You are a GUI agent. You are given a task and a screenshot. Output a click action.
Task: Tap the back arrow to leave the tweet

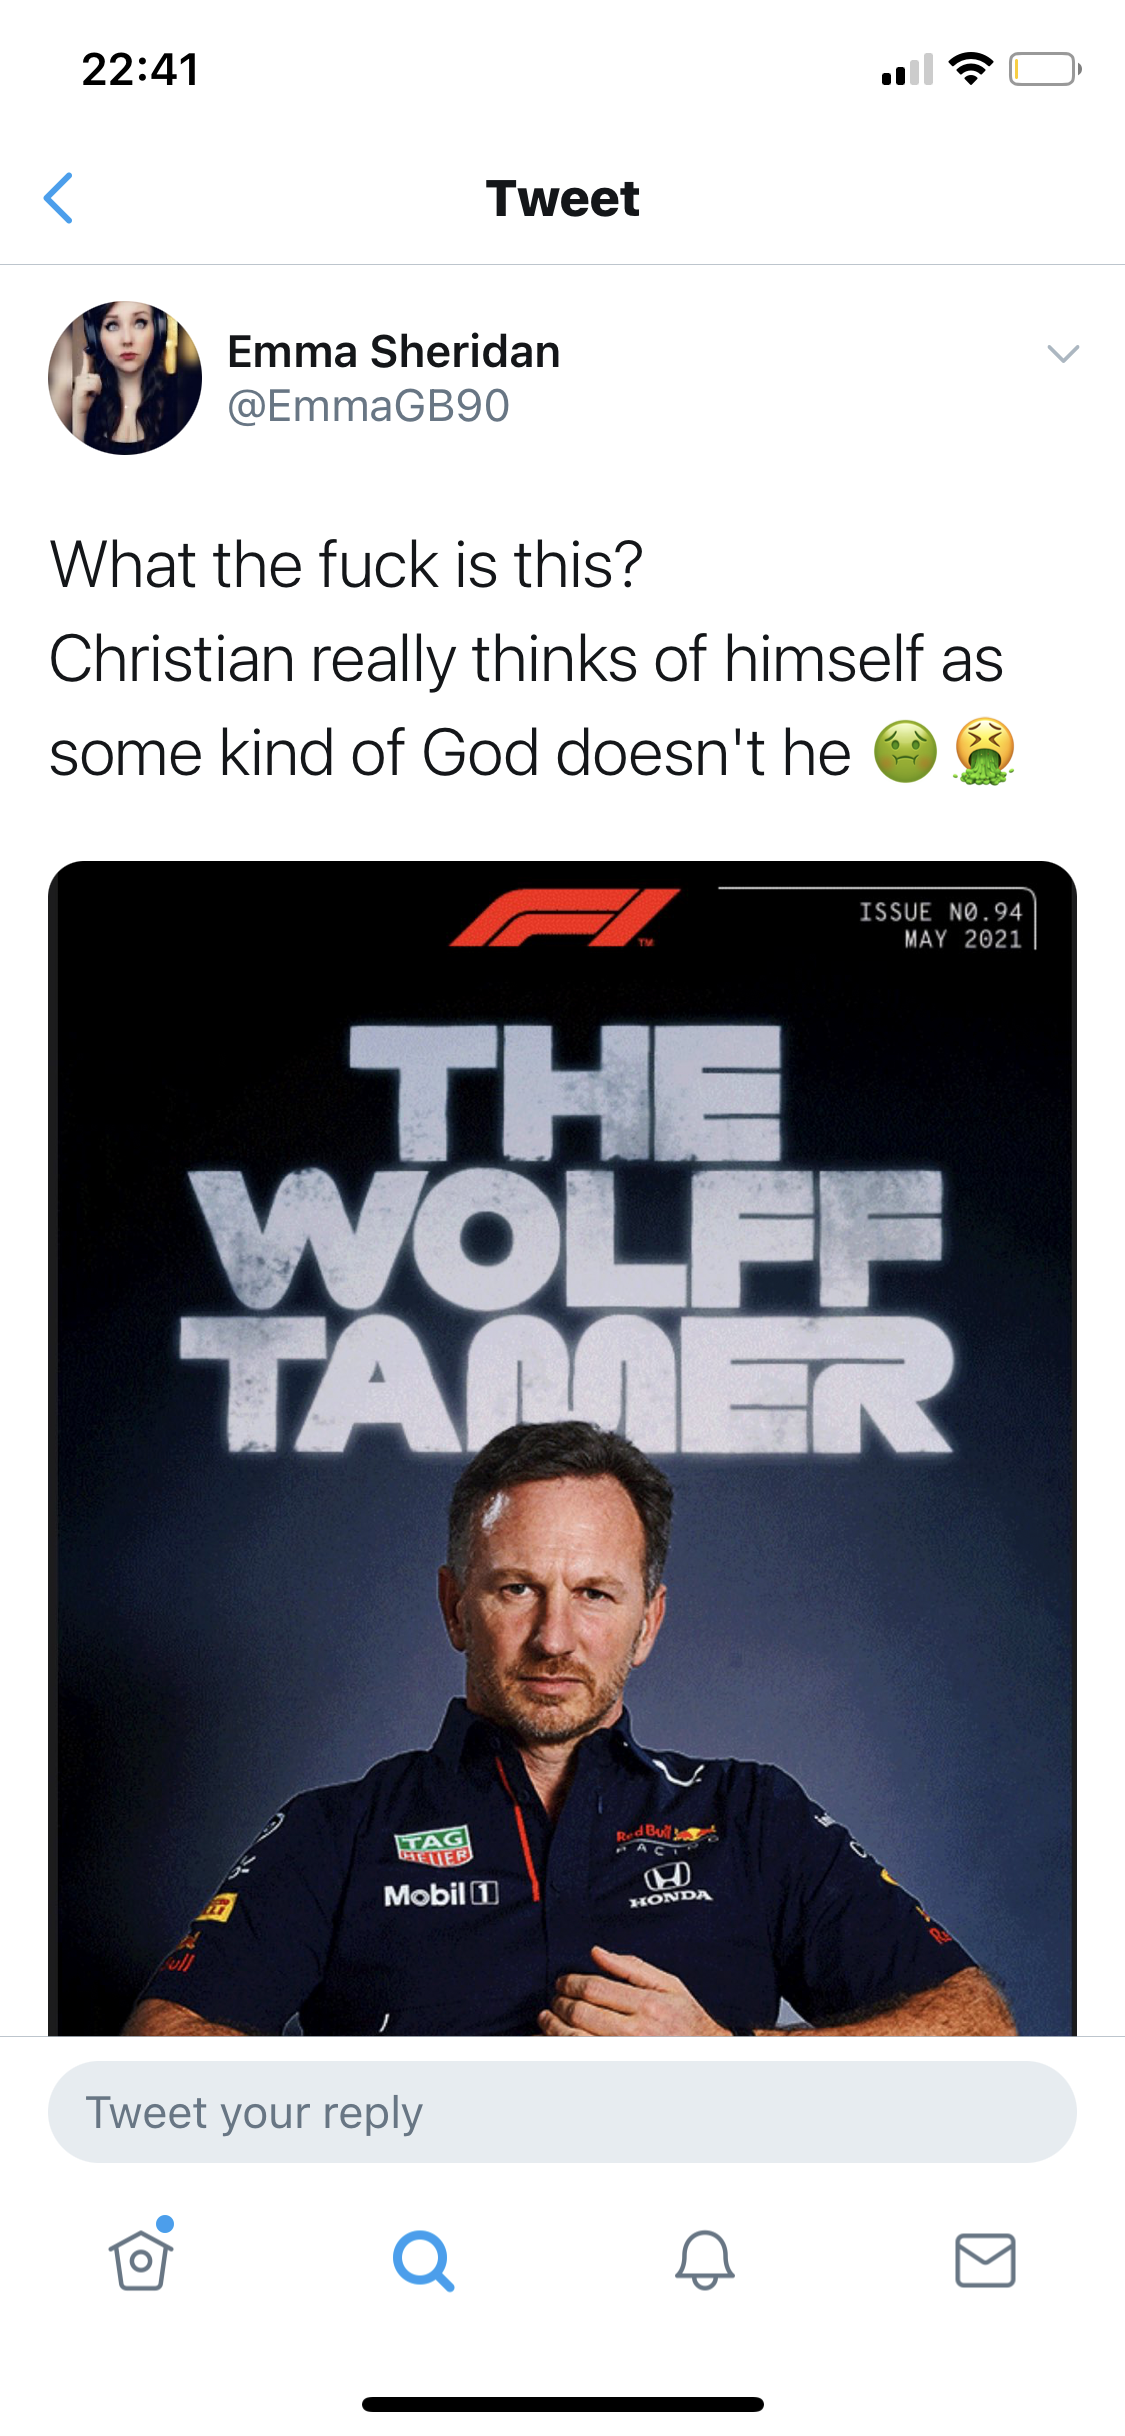[59, 198]
